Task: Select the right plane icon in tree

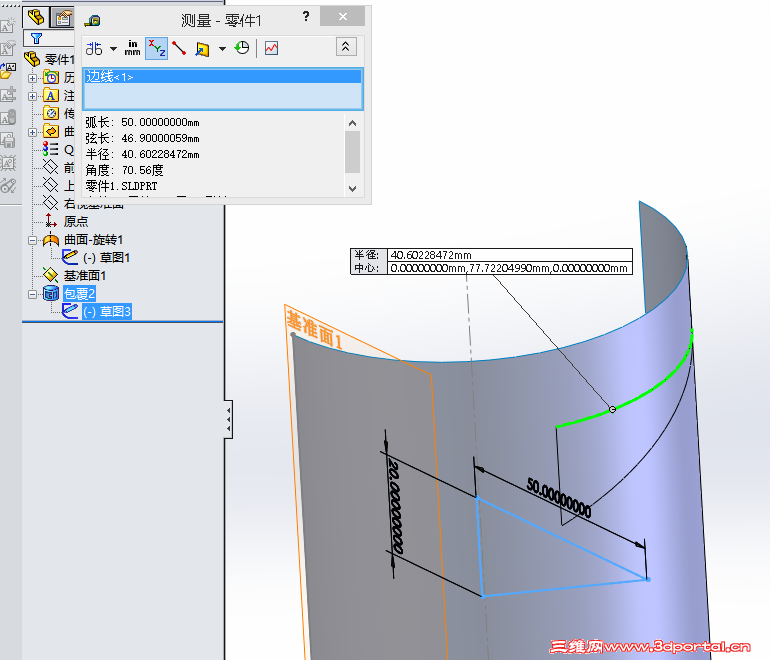Action: click(x=50, y=202)
